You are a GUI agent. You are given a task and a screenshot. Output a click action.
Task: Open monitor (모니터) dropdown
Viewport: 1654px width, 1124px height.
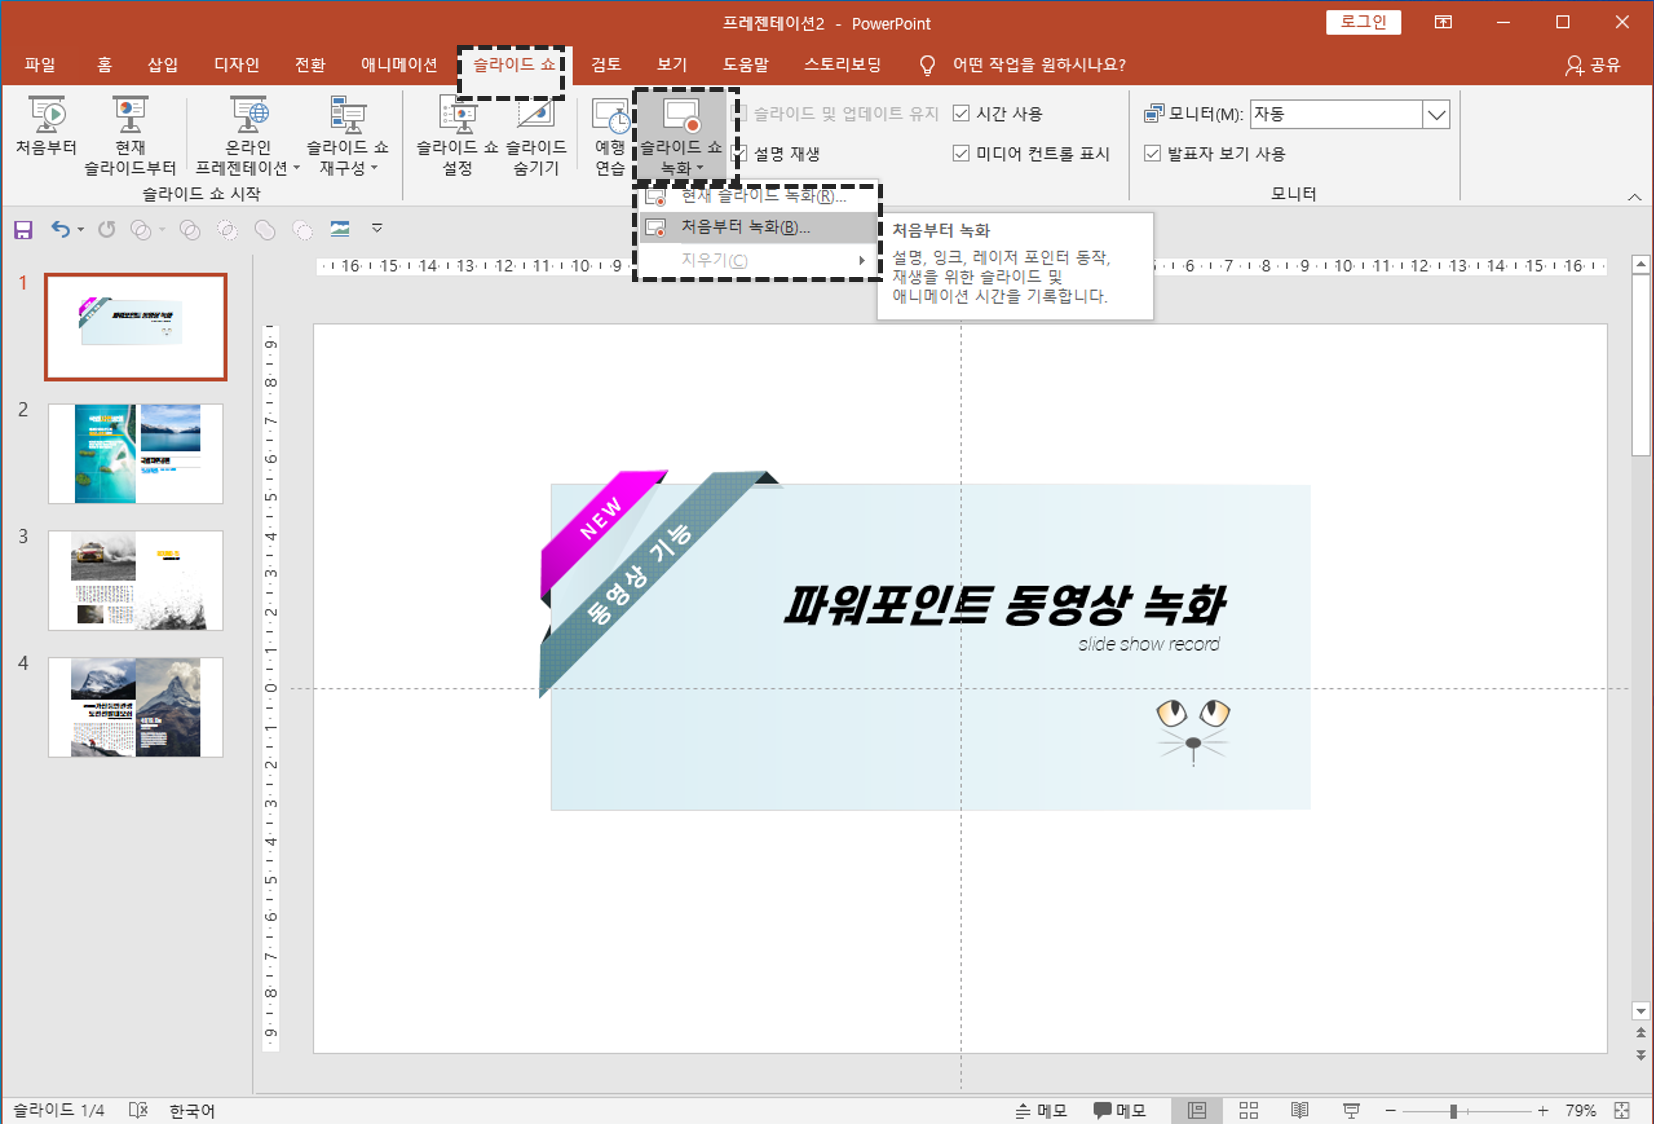(1436, 114)
